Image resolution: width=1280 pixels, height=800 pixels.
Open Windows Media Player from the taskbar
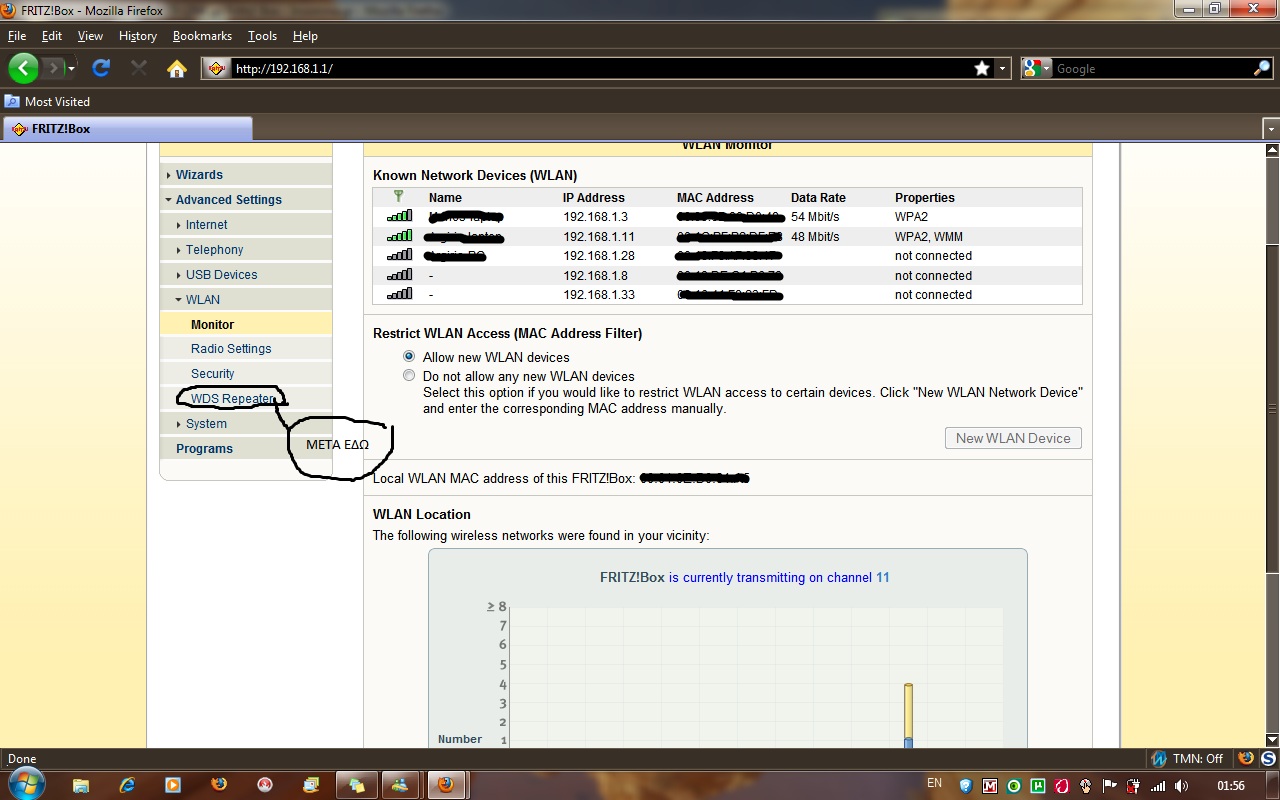tap(173, 785)
